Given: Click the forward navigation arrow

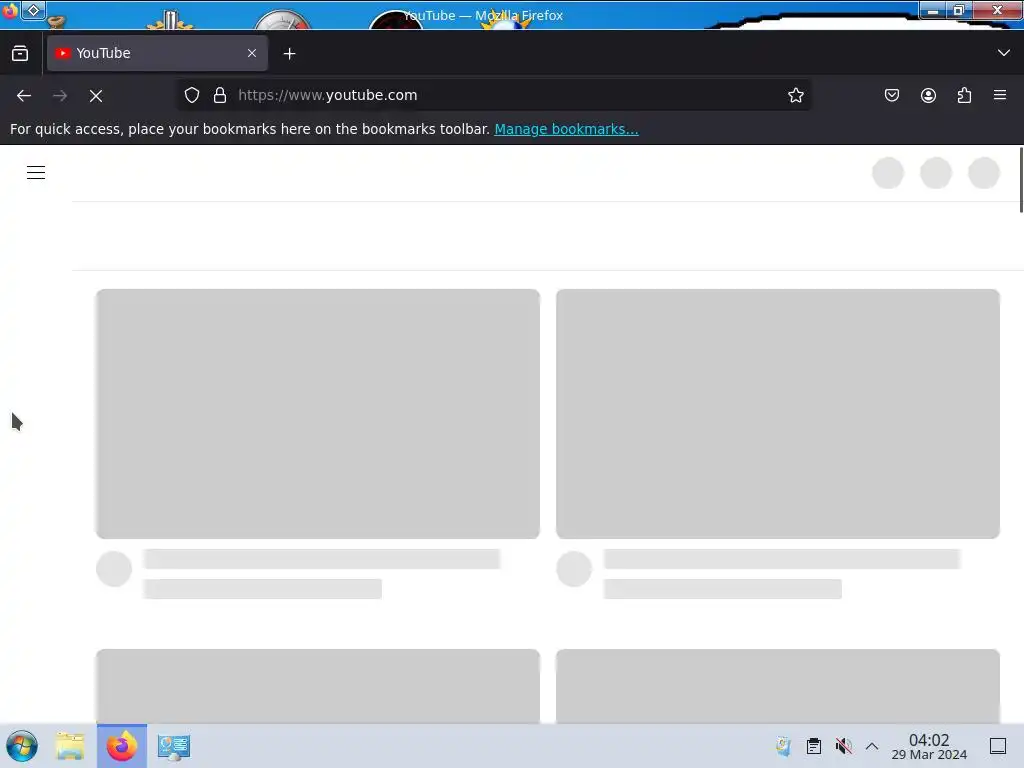Looking at the screenshot, I should click(x=60, y=96).
